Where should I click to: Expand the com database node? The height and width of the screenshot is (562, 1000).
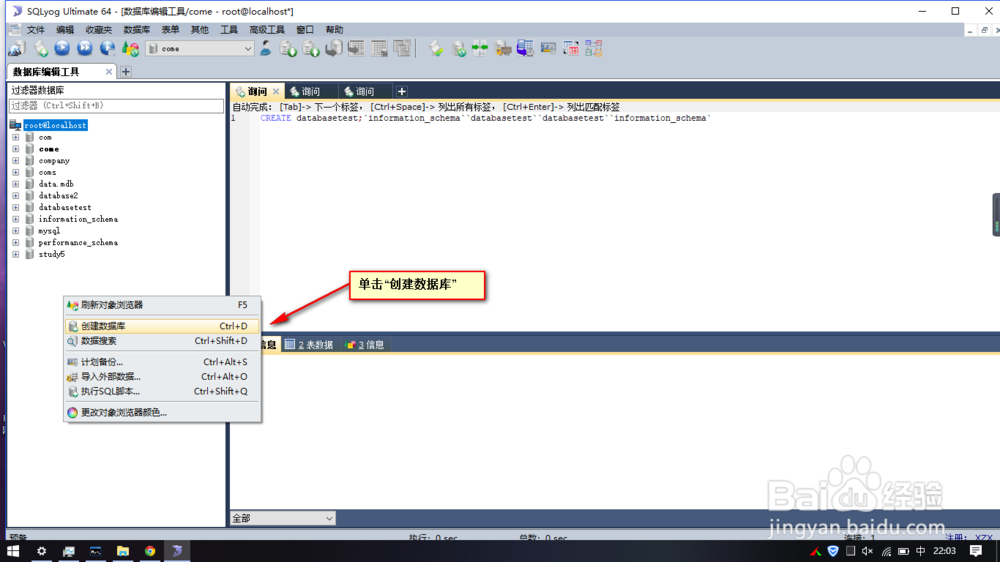(16, 137)
